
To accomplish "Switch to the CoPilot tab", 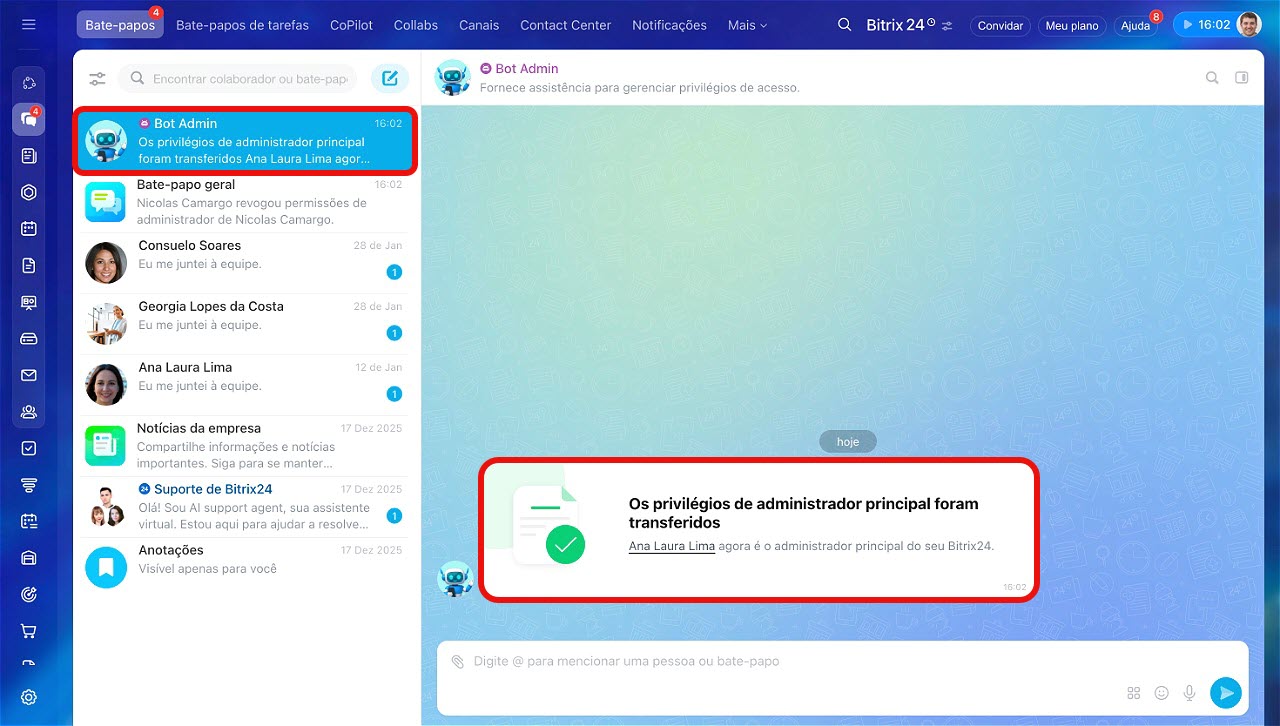I will click(351, 25).
